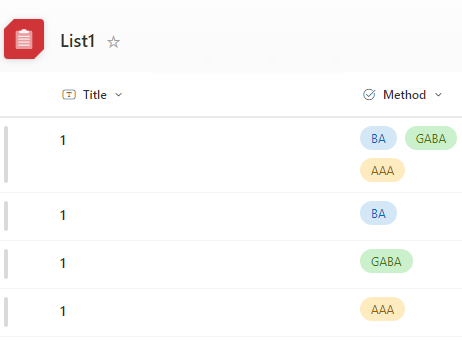Select the second row's selection handle

click(x=6, y=216)
